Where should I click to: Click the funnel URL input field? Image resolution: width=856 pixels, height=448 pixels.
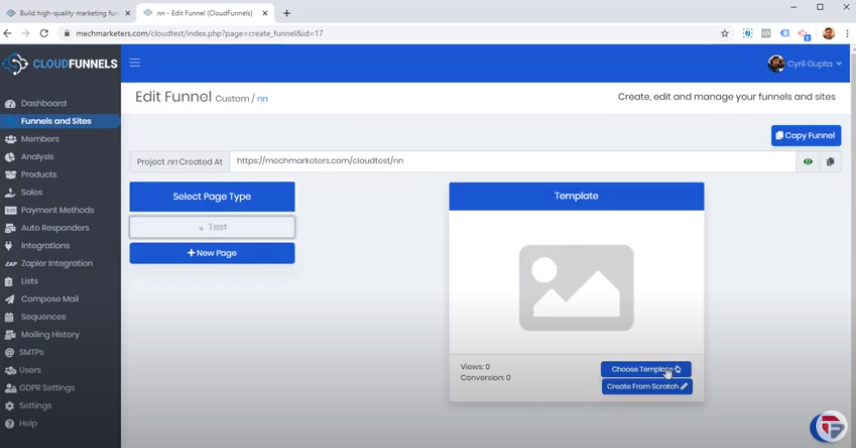coord(512,161)
